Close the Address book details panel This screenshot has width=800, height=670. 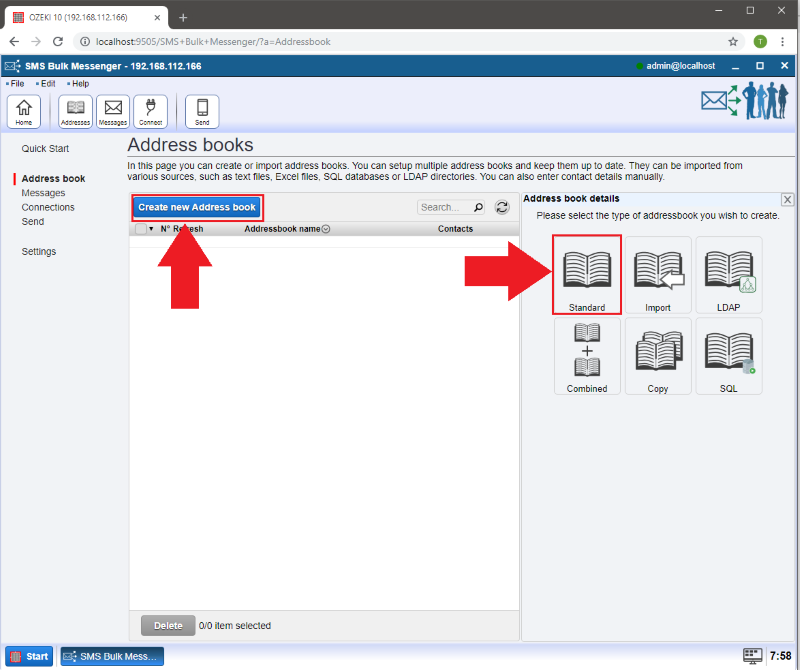click(x=787, y=200)
